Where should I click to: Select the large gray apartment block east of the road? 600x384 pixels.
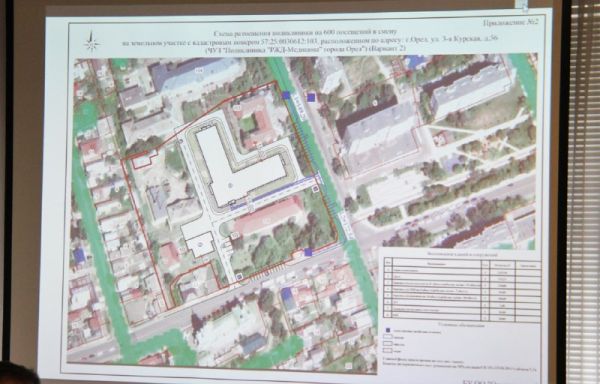(378, 136)
